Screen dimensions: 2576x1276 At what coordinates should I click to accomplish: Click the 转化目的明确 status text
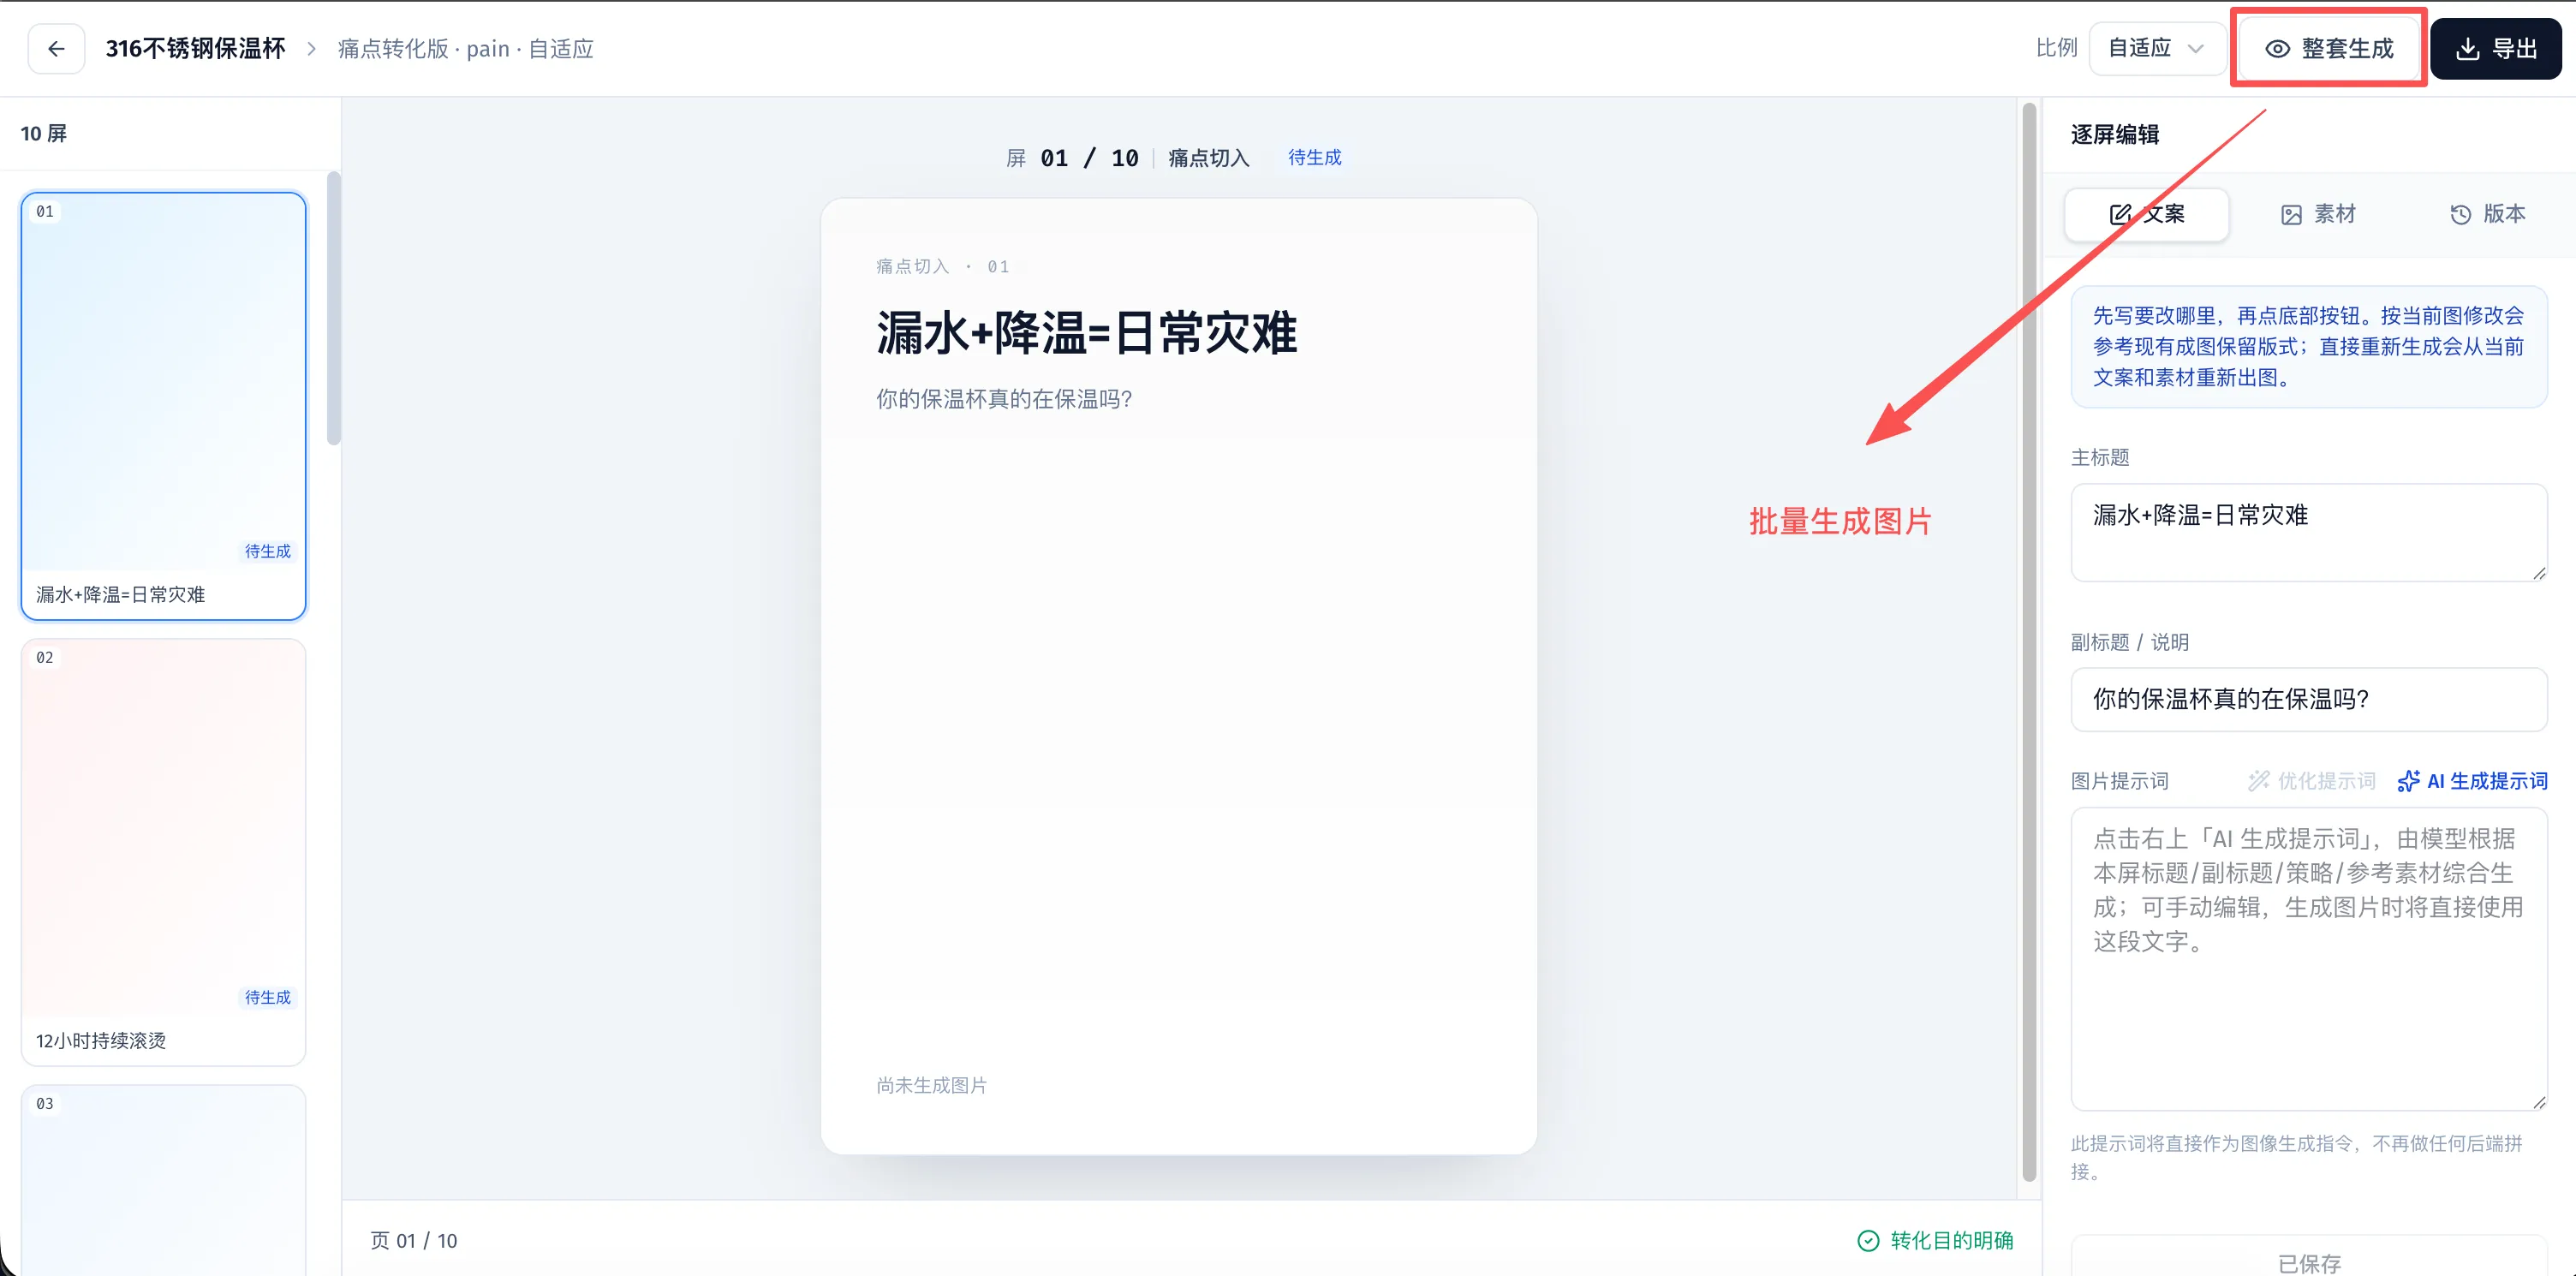tap(1951, 1240)
